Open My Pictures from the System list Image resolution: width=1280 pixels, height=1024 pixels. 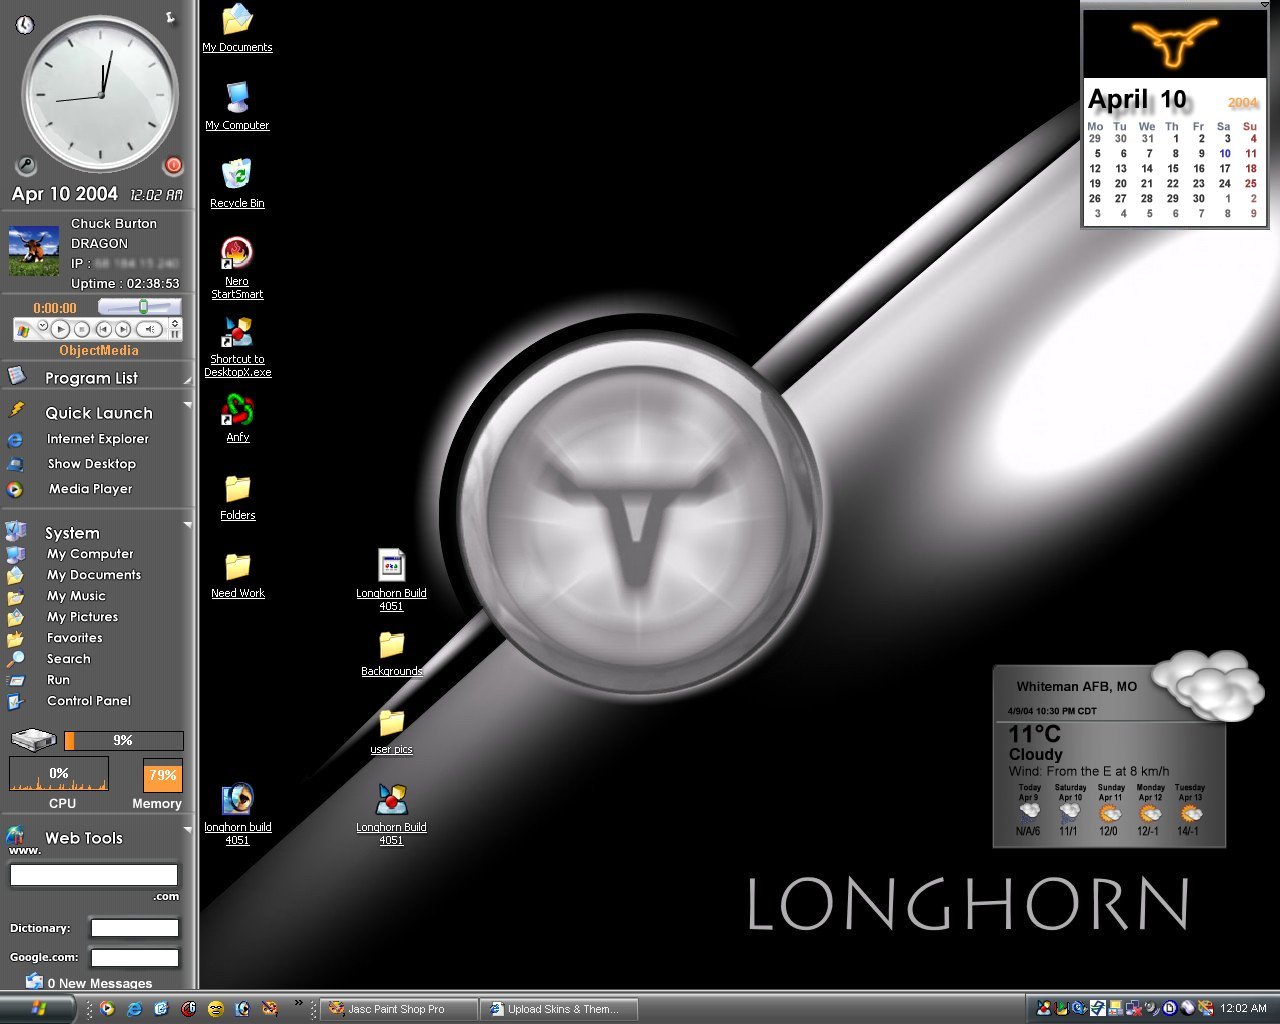(82, 617)
